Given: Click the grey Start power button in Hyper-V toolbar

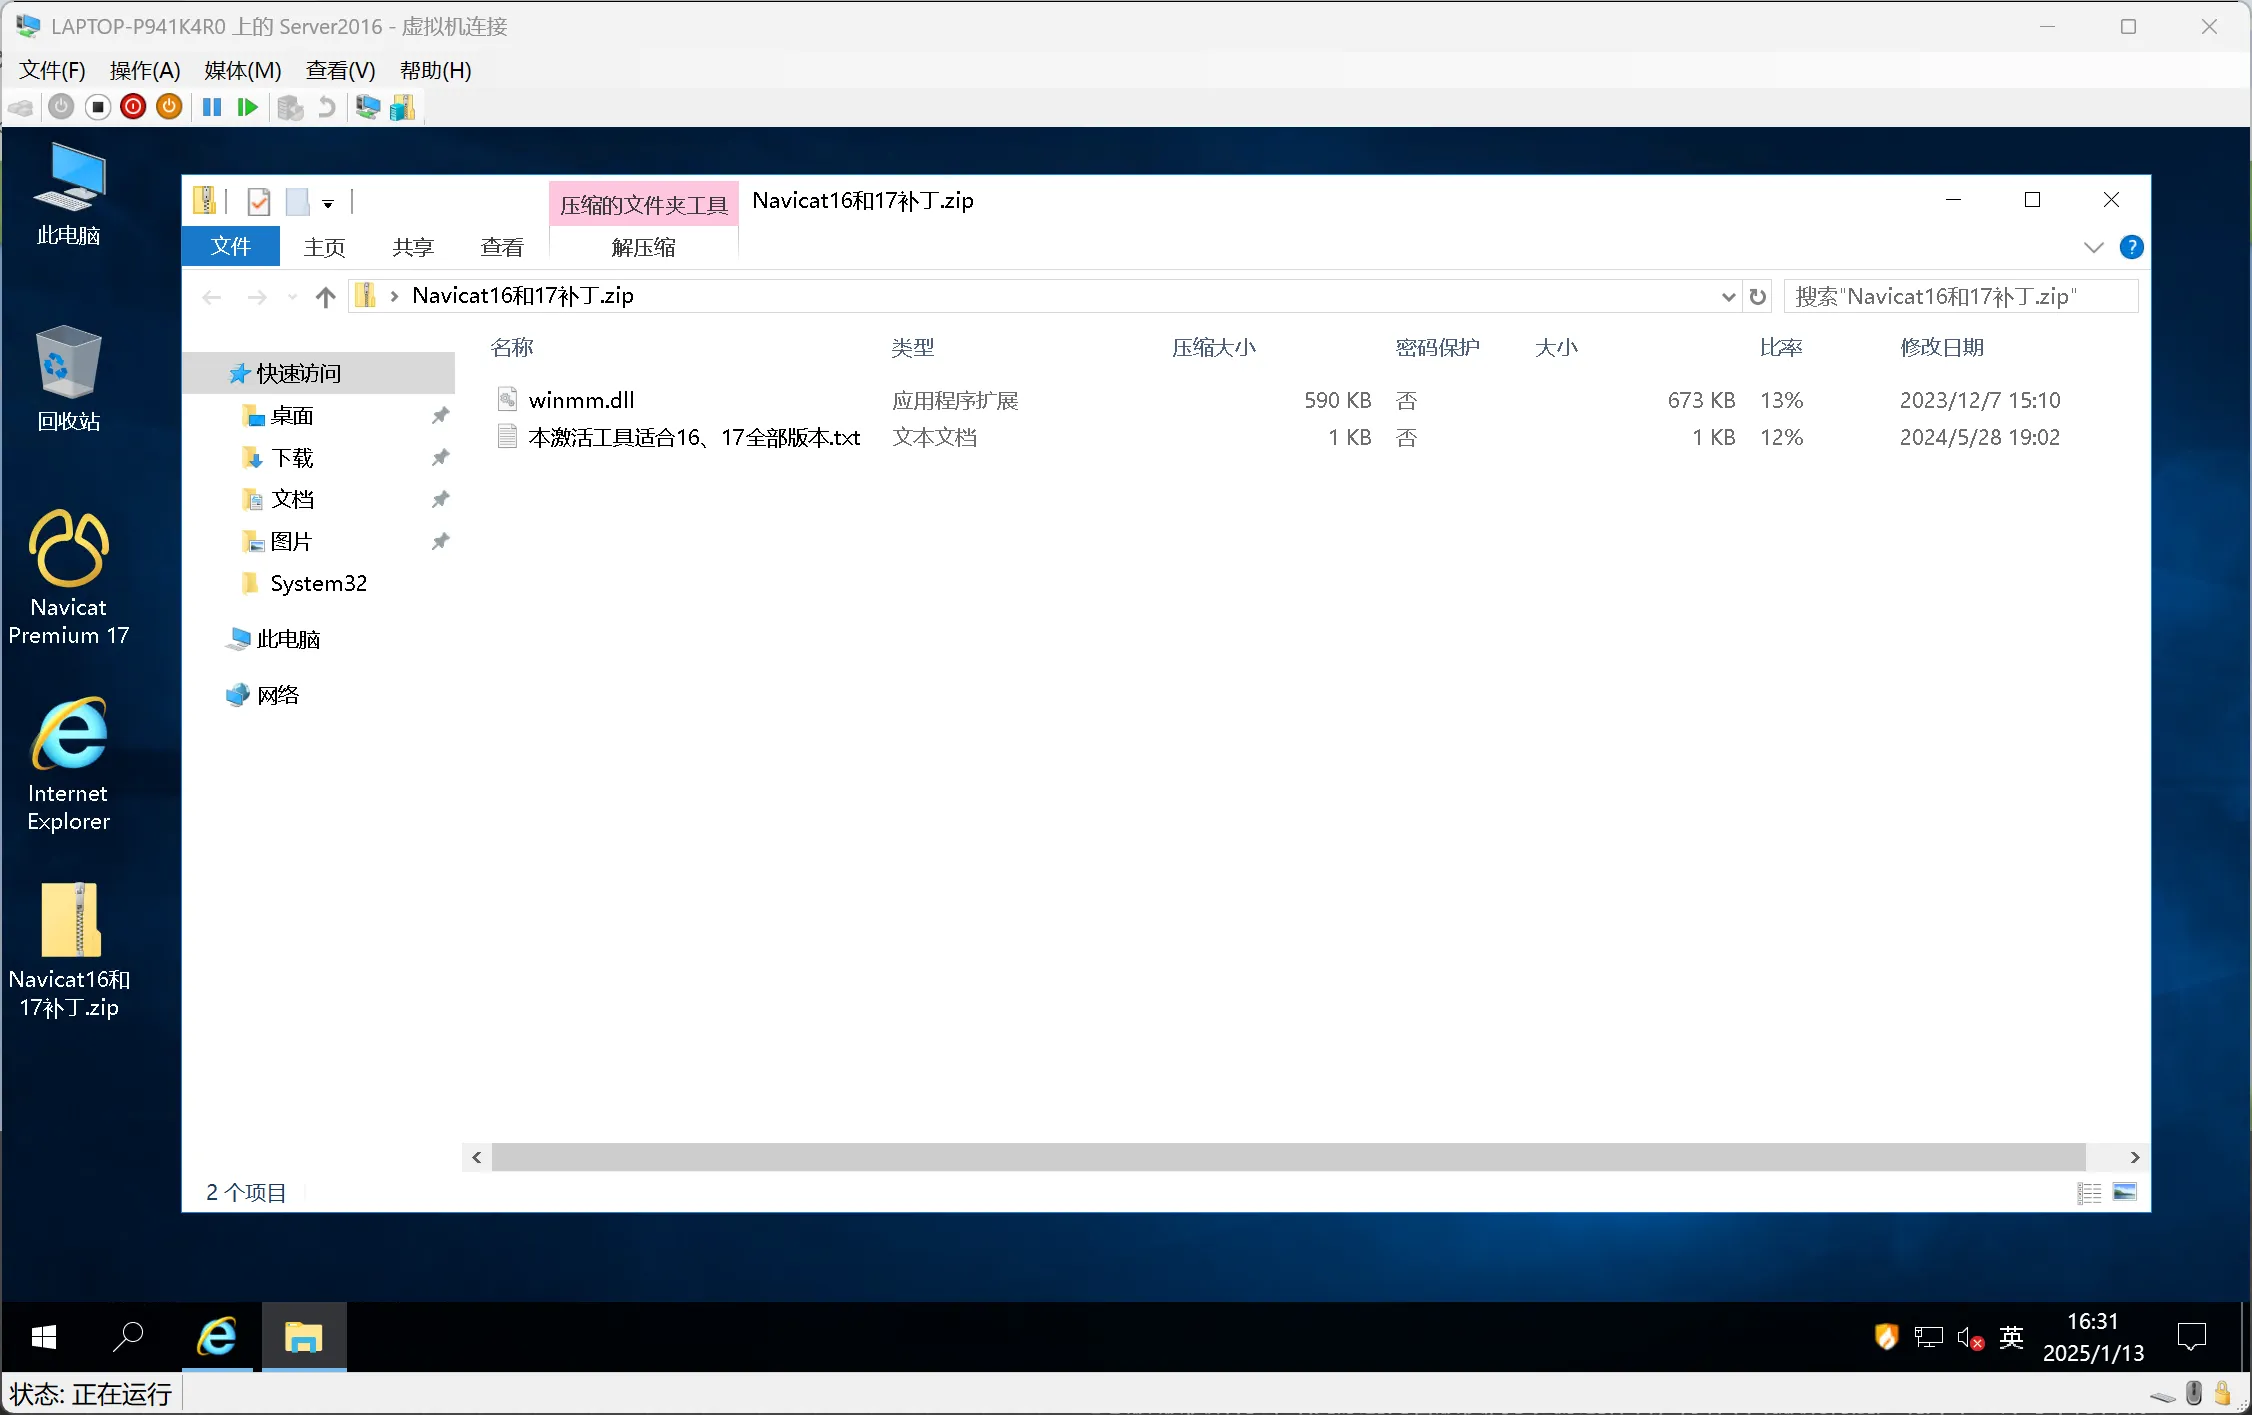Looking at the screenshot, I should (61, 107).
